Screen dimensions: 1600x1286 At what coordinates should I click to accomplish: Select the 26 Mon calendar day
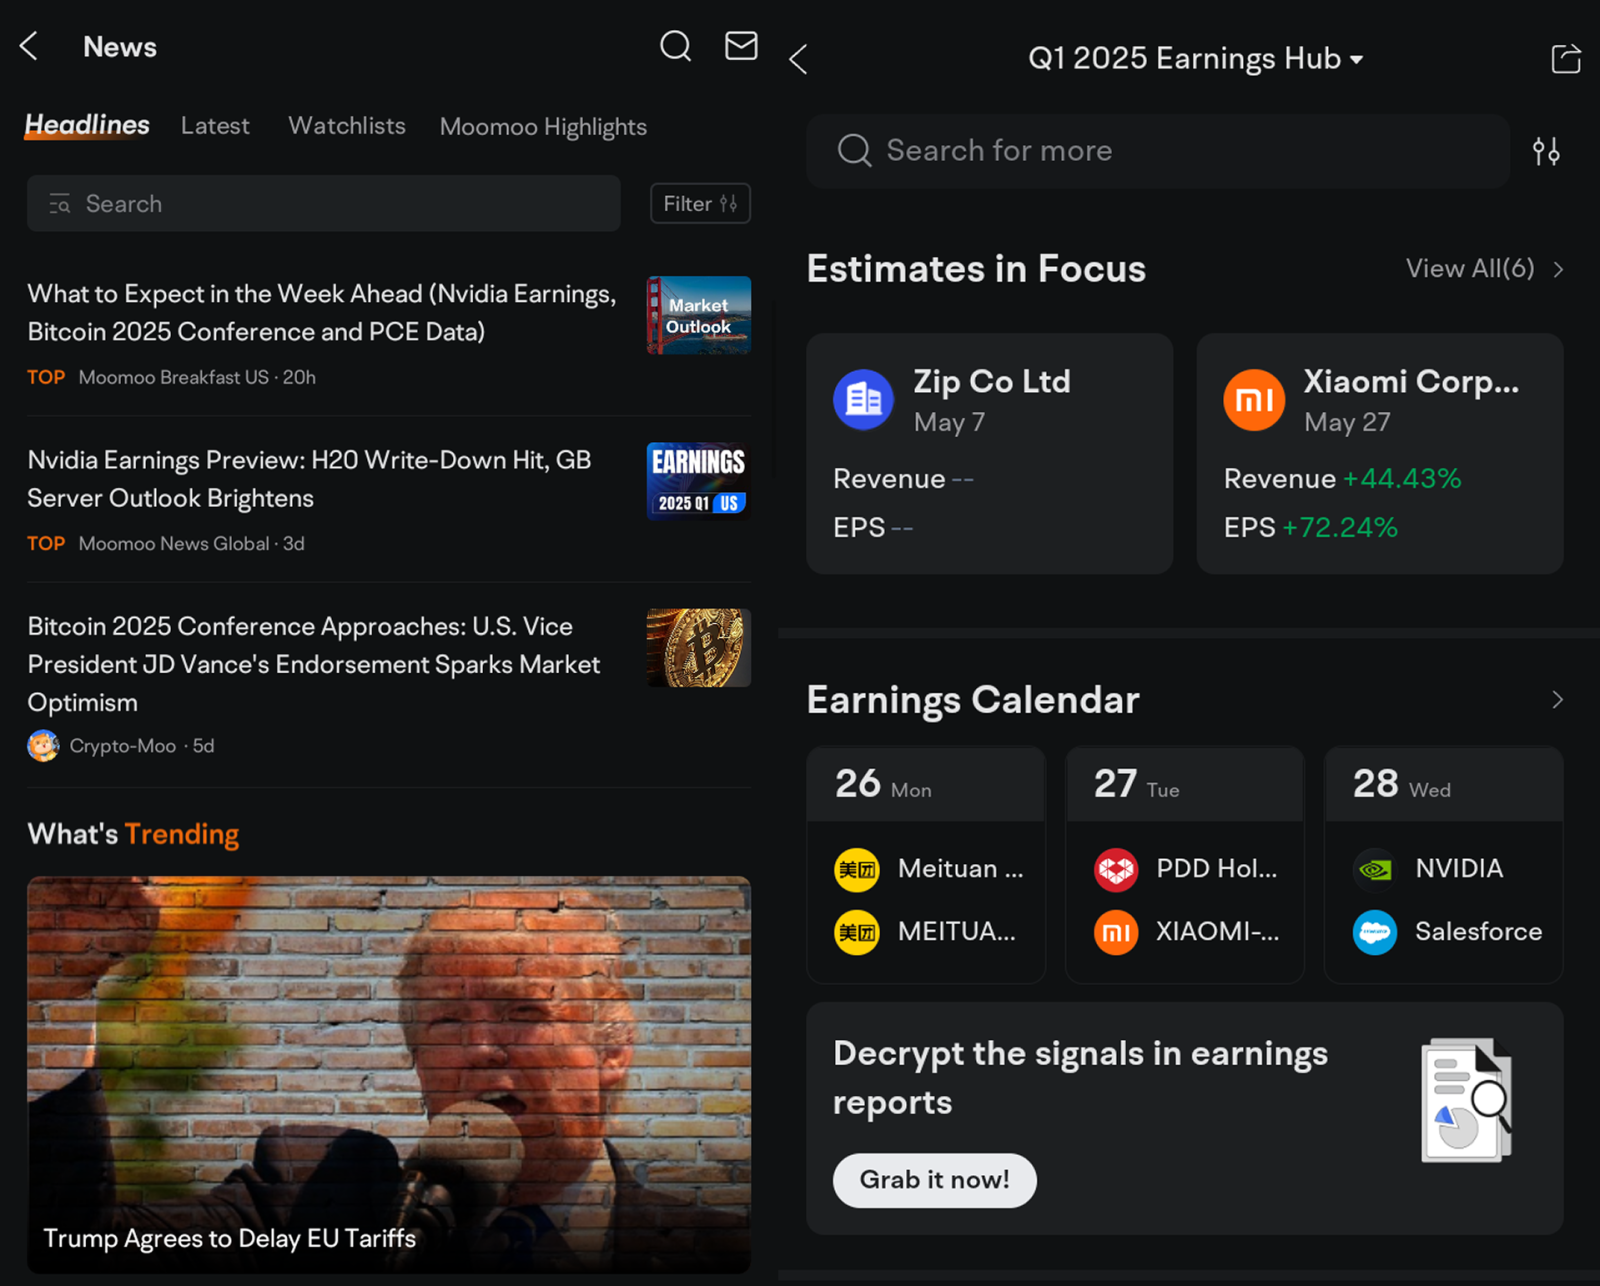926,785
